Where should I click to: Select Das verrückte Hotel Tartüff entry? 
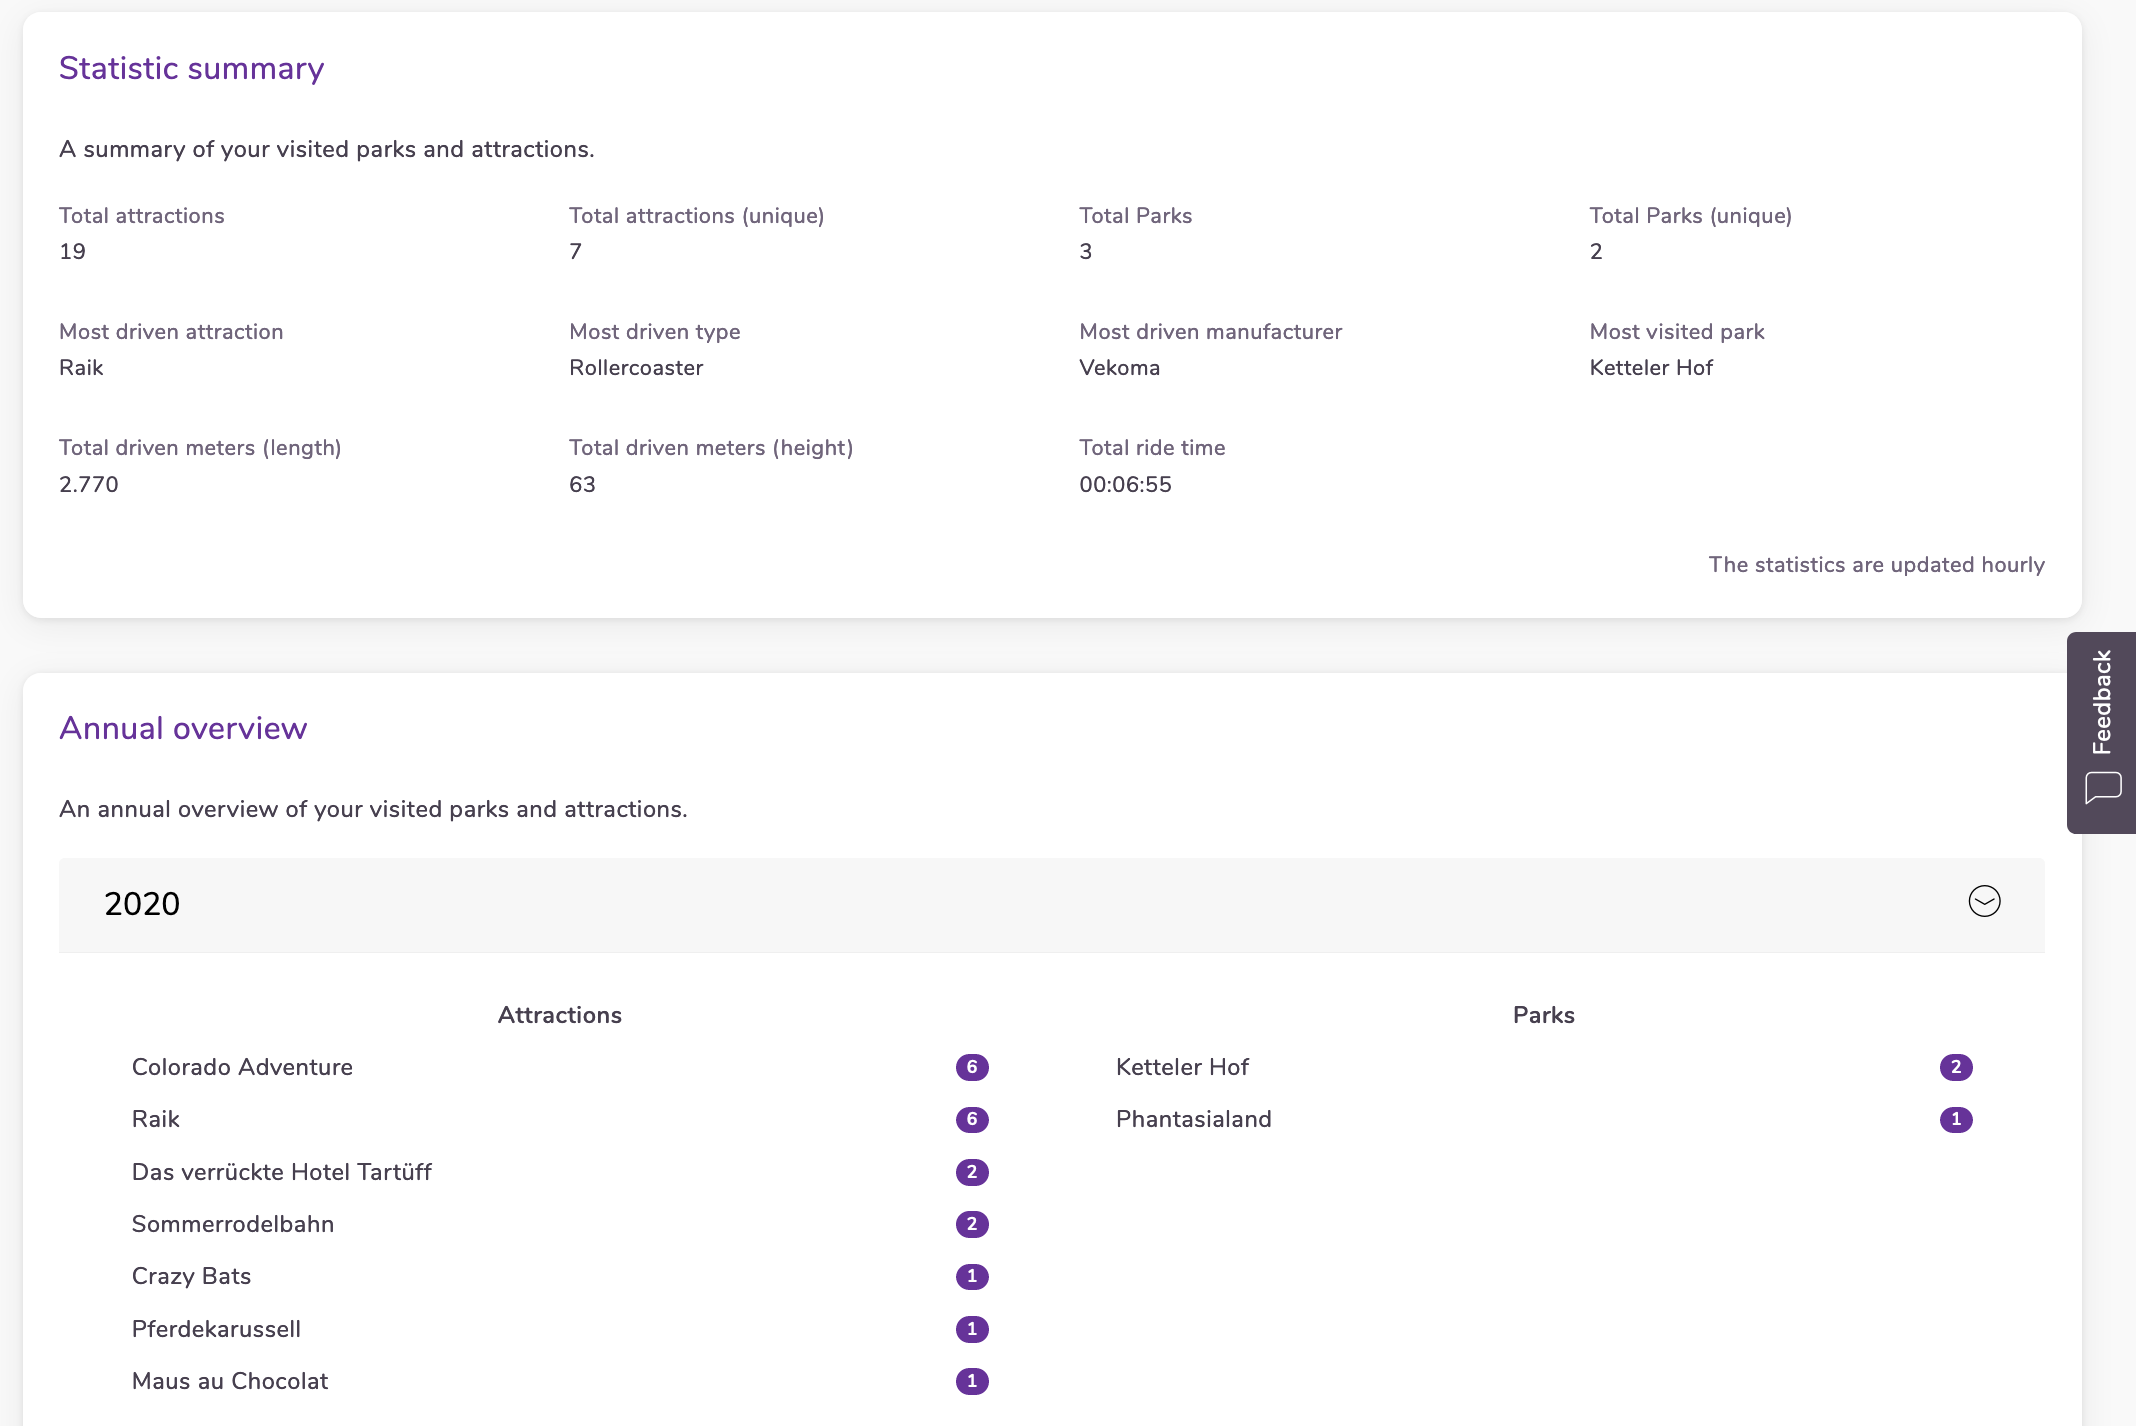point(281,1172)
